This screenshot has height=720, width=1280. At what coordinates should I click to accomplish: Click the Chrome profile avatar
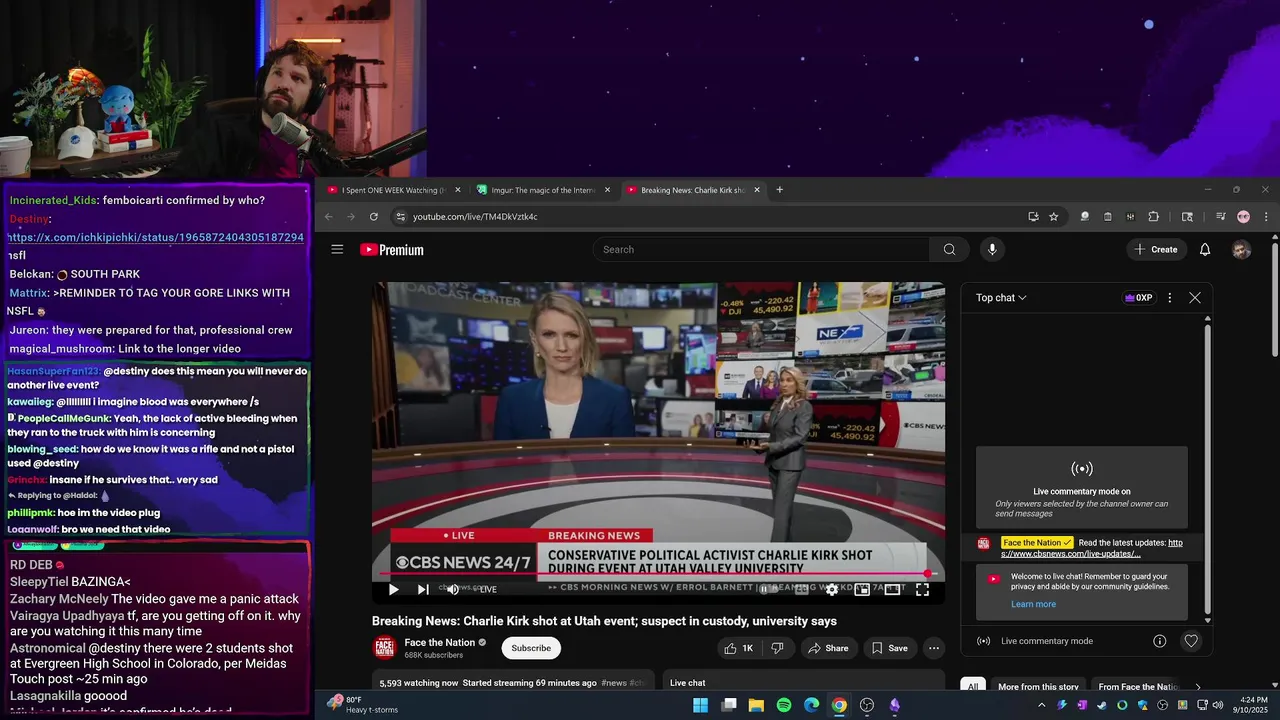tap(1243, 216)
